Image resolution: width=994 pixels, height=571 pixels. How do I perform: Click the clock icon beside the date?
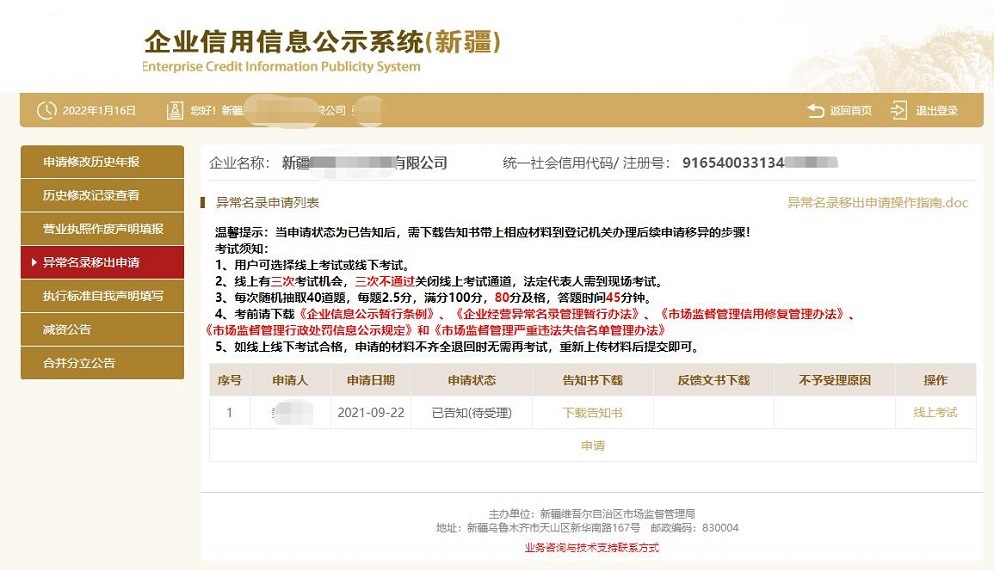[46, 110]
